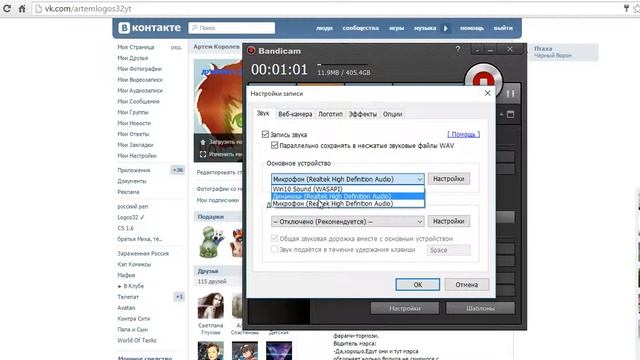
Task: Toggle common sound track checkbox
Action: pyautogui.click(x=275, y=238)
